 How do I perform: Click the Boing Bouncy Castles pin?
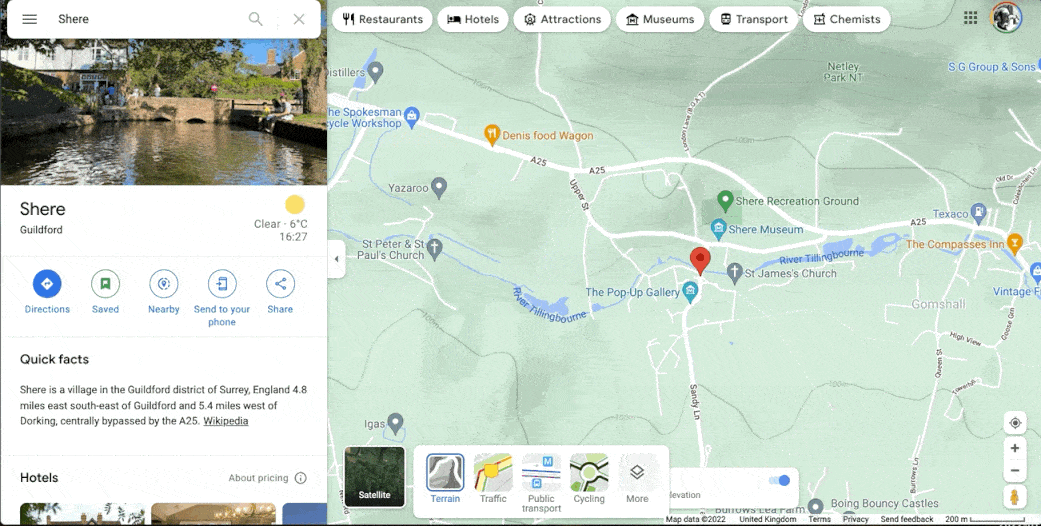point(816,507)
